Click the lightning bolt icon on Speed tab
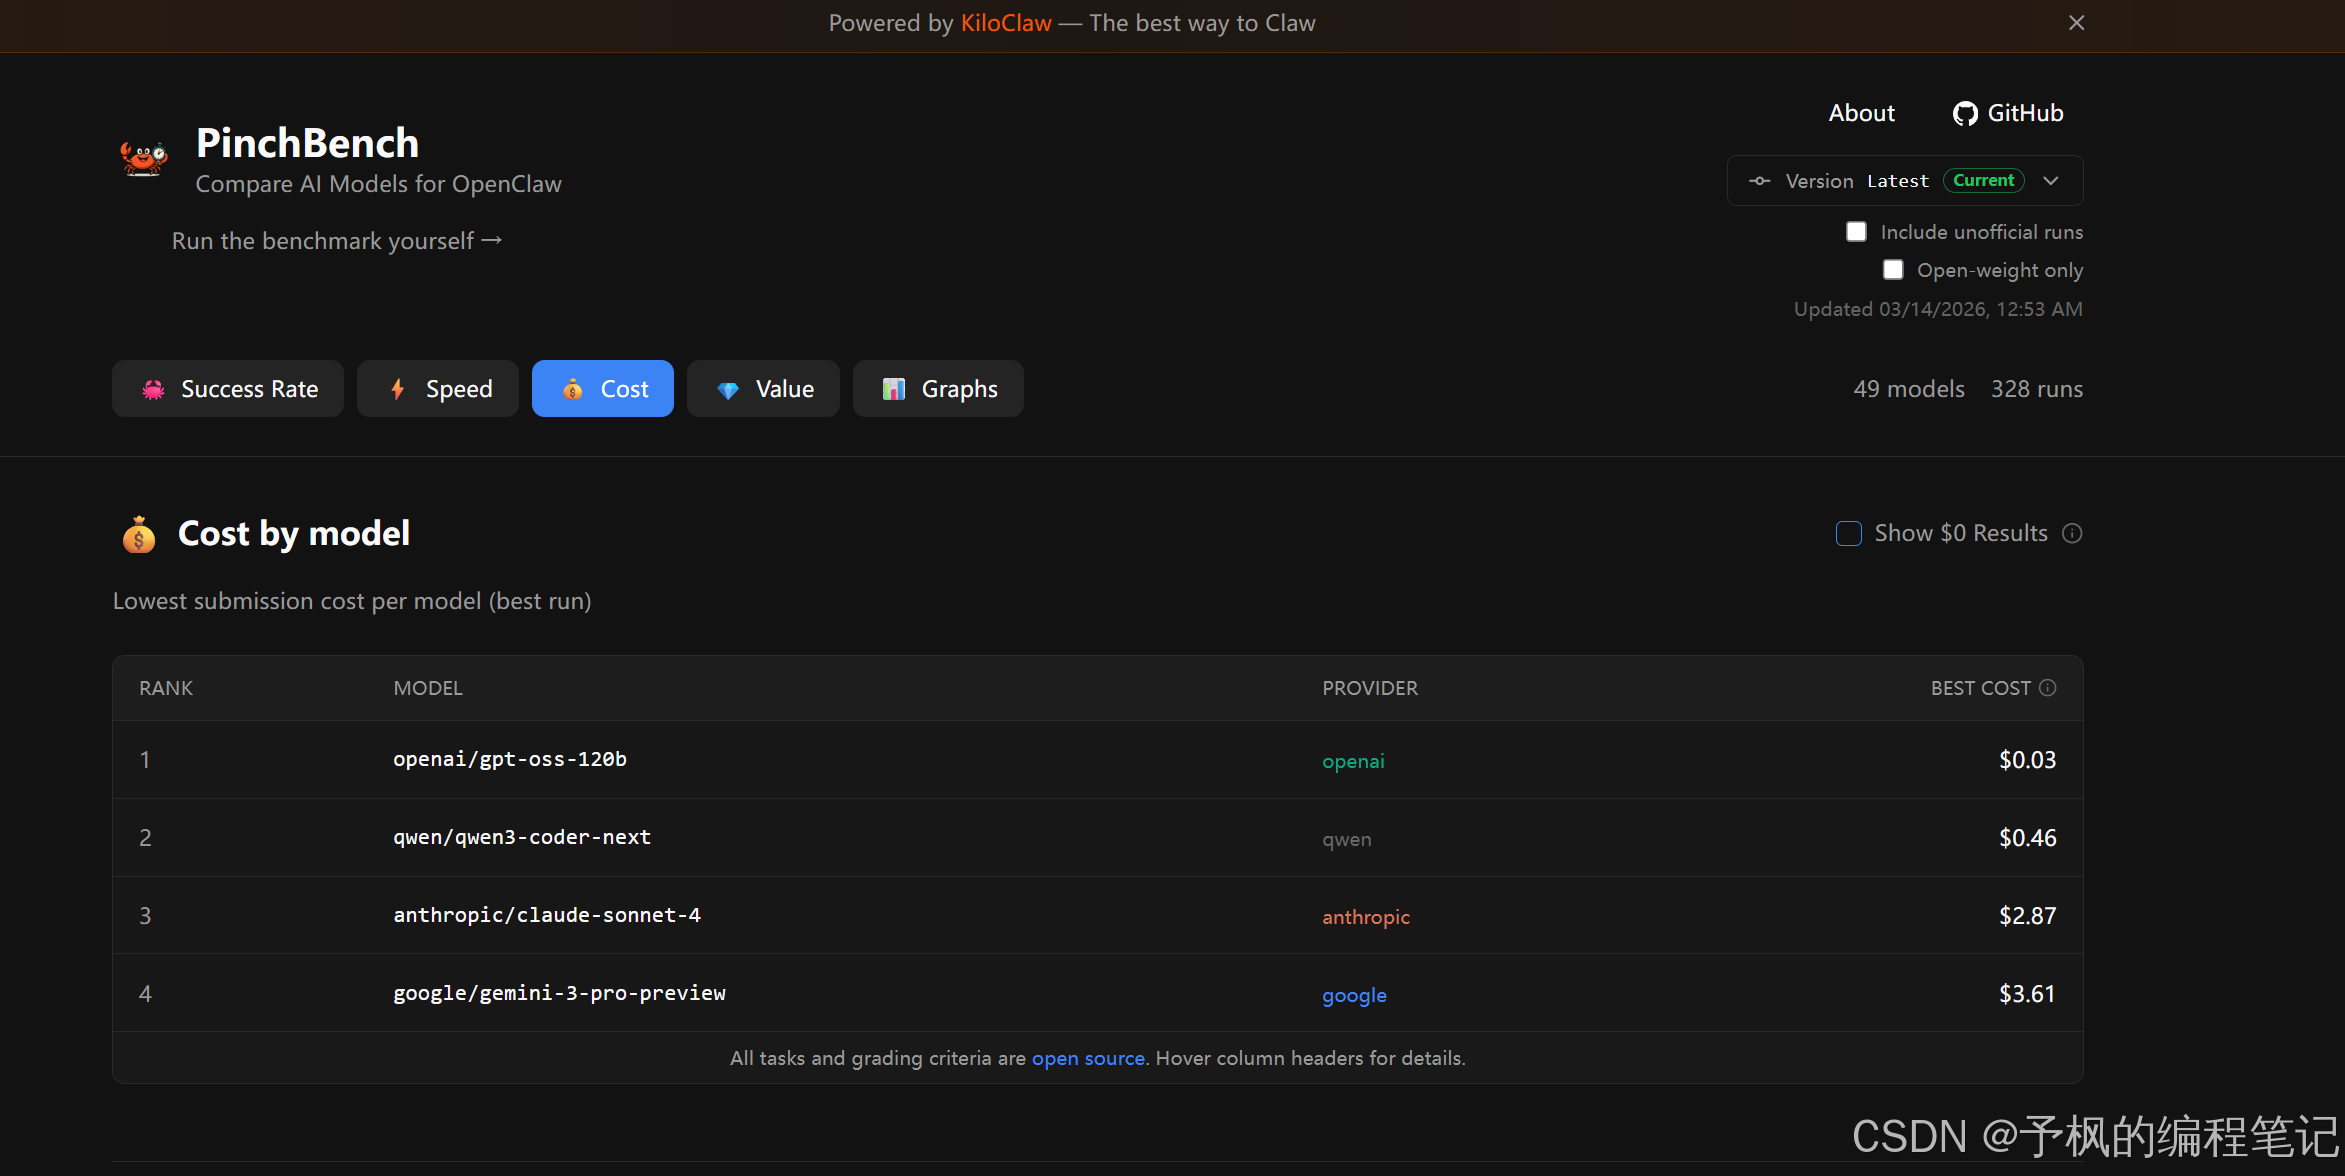 tap(398, 389)
